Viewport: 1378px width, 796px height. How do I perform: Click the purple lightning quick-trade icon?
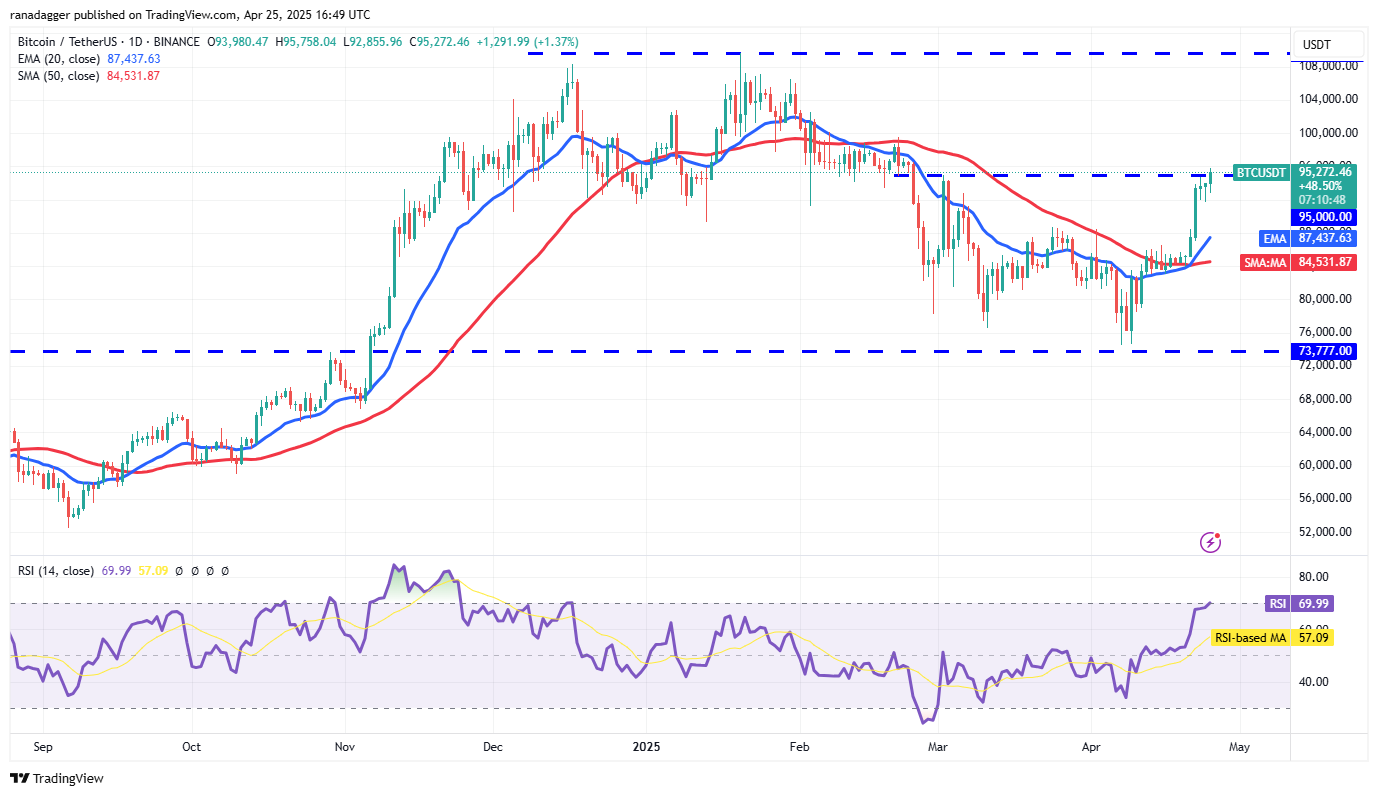tap(1211, 543)
